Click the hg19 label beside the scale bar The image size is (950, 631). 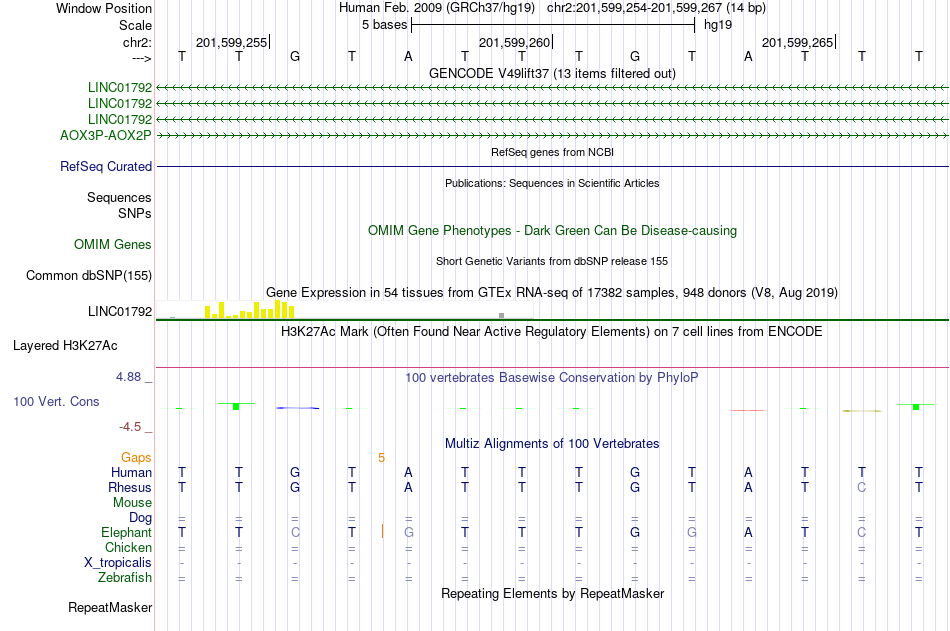coord(718,25)
